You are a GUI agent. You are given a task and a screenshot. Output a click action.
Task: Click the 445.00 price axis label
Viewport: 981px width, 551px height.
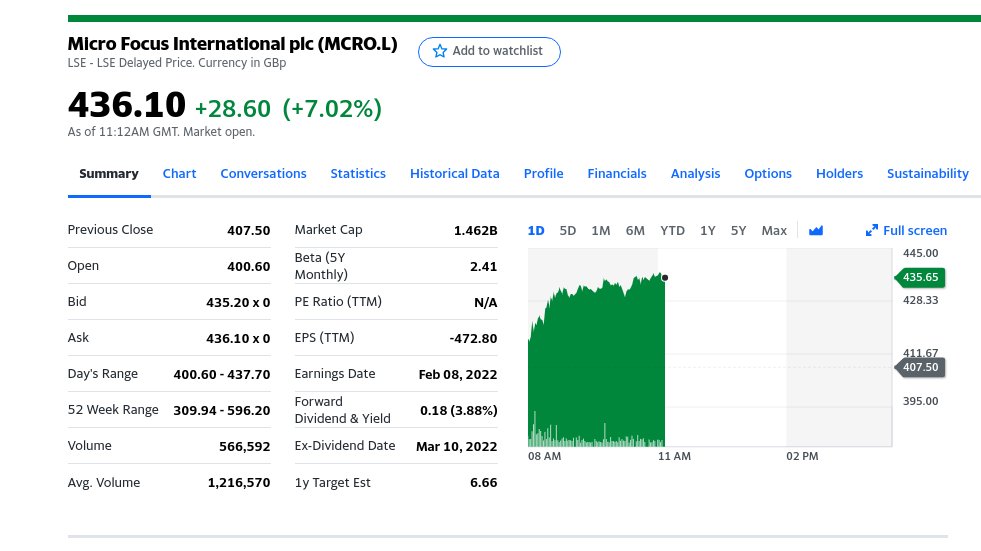[920, 253]
